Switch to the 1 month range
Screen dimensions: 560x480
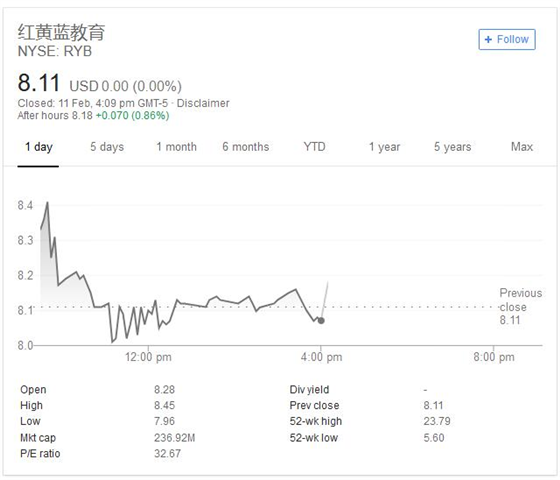pos(176,147)
